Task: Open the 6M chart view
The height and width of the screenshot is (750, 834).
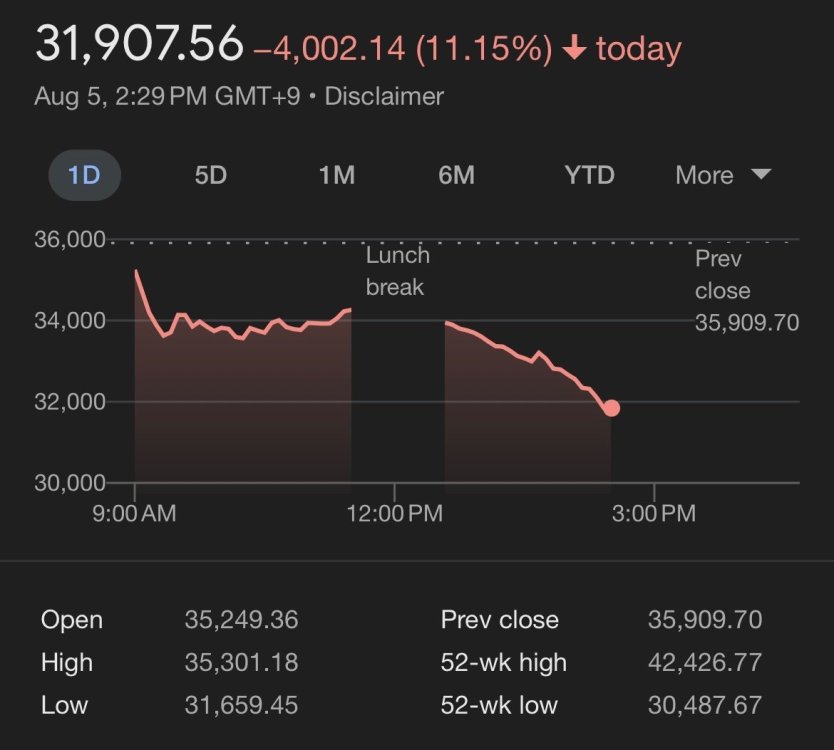Action: [x=456, y=176]
